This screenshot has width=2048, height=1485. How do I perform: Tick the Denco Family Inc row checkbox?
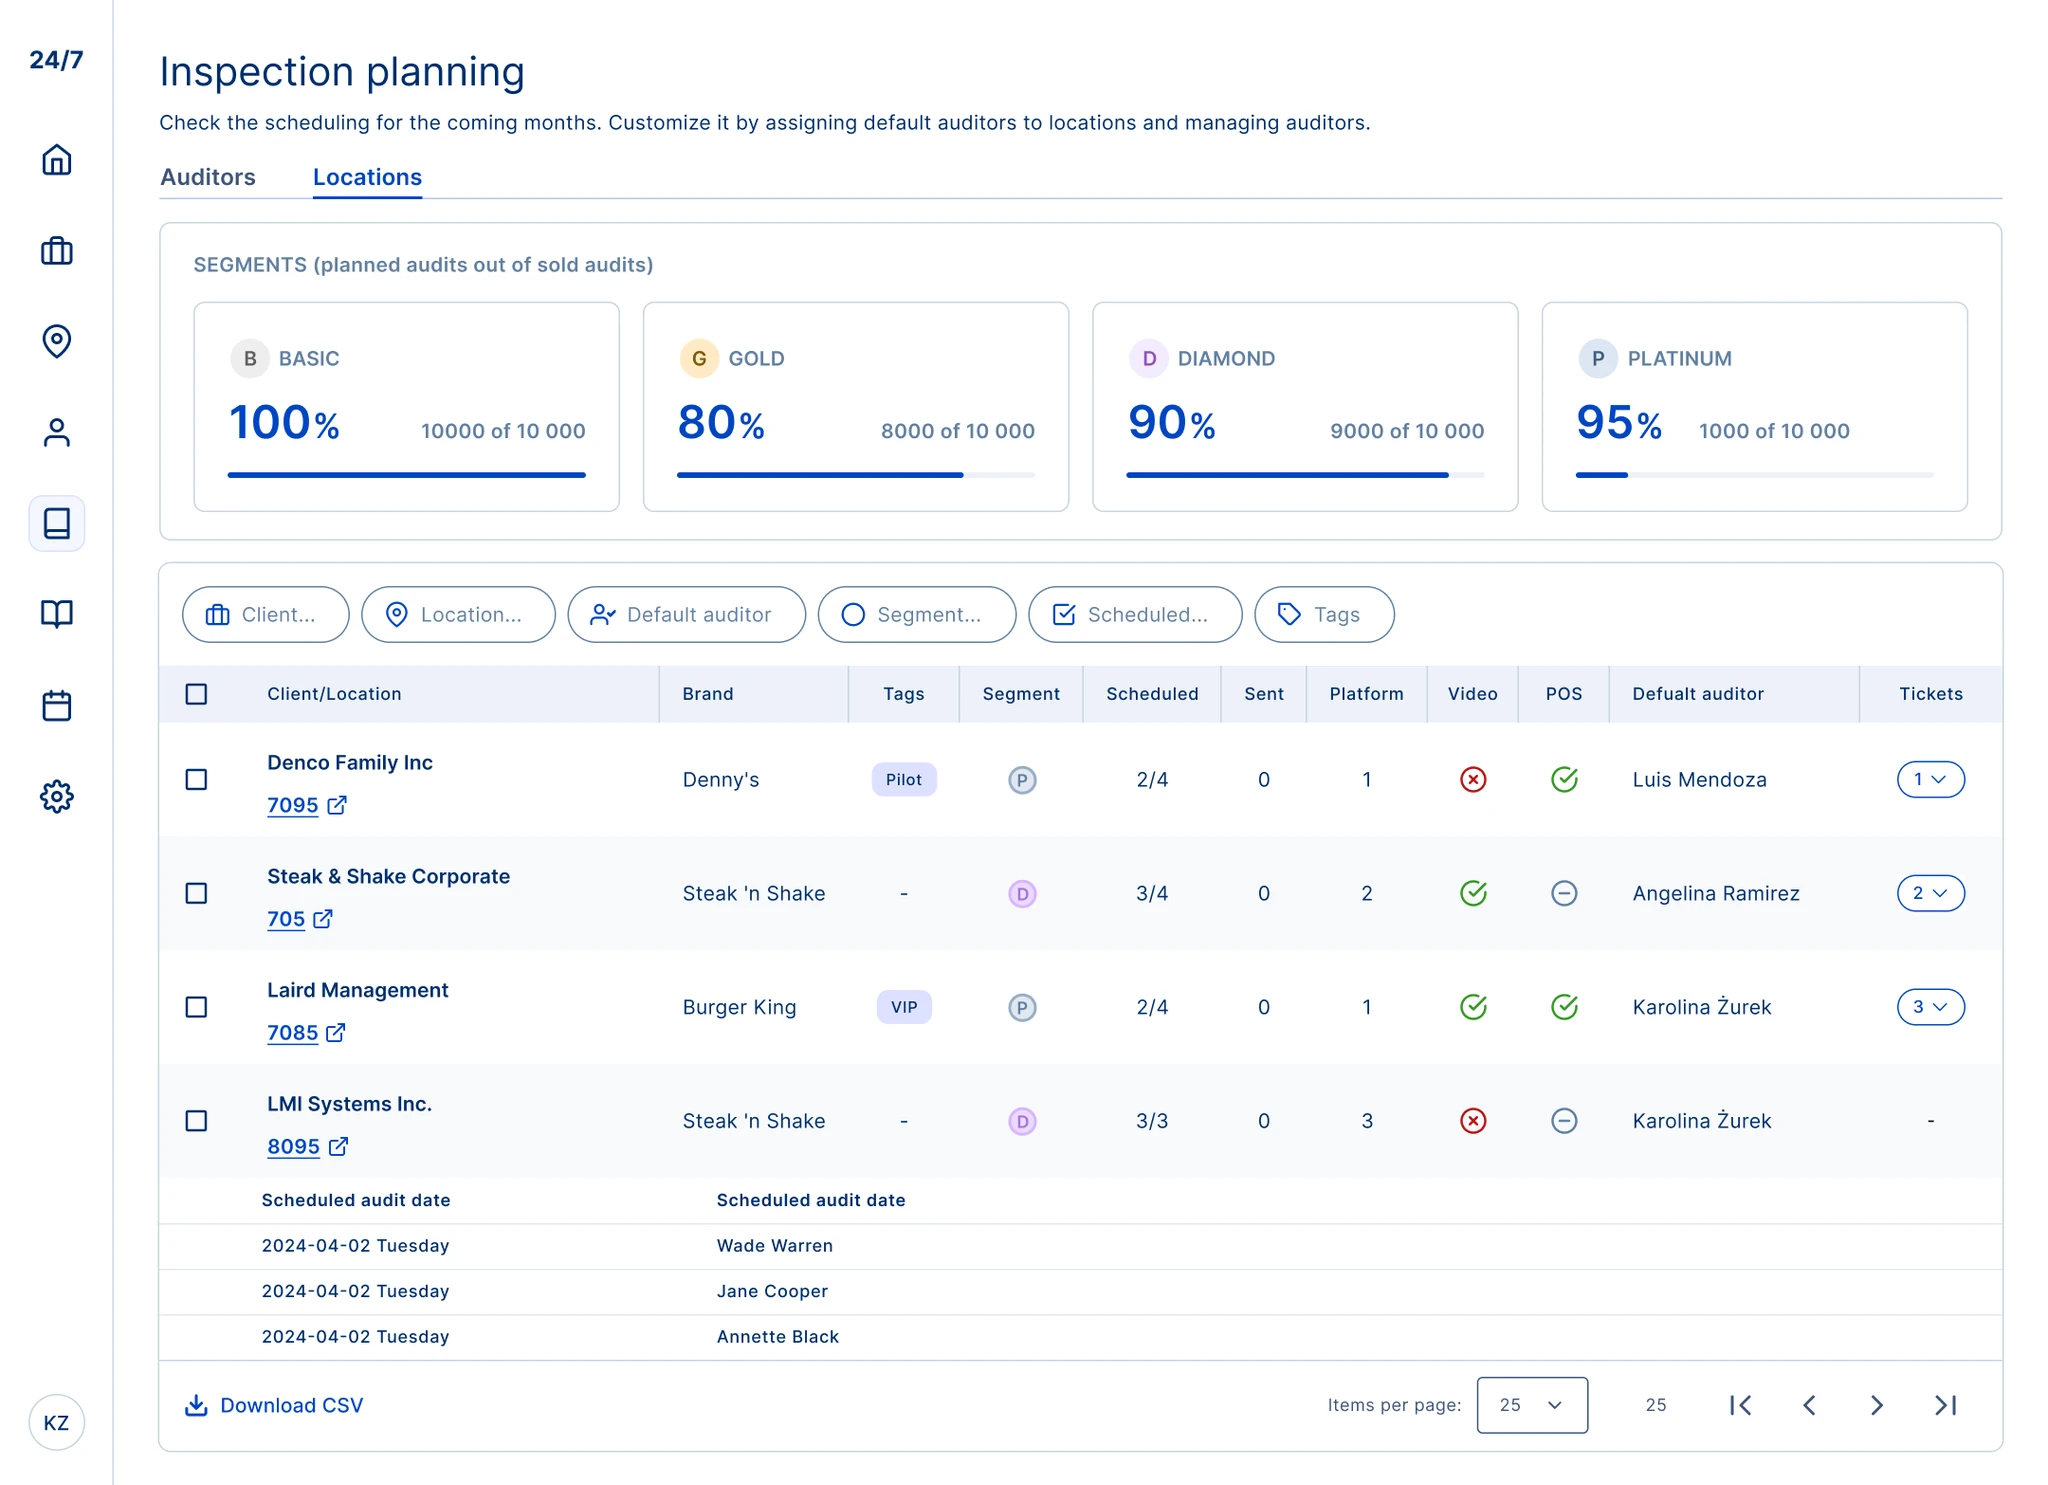[197, 779]
